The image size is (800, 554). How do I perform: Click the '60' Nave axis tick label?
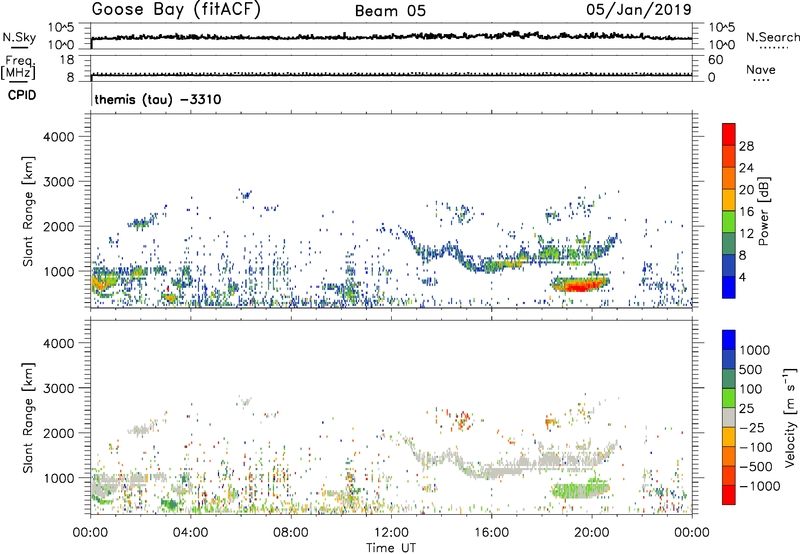click(x=716, y=60)
